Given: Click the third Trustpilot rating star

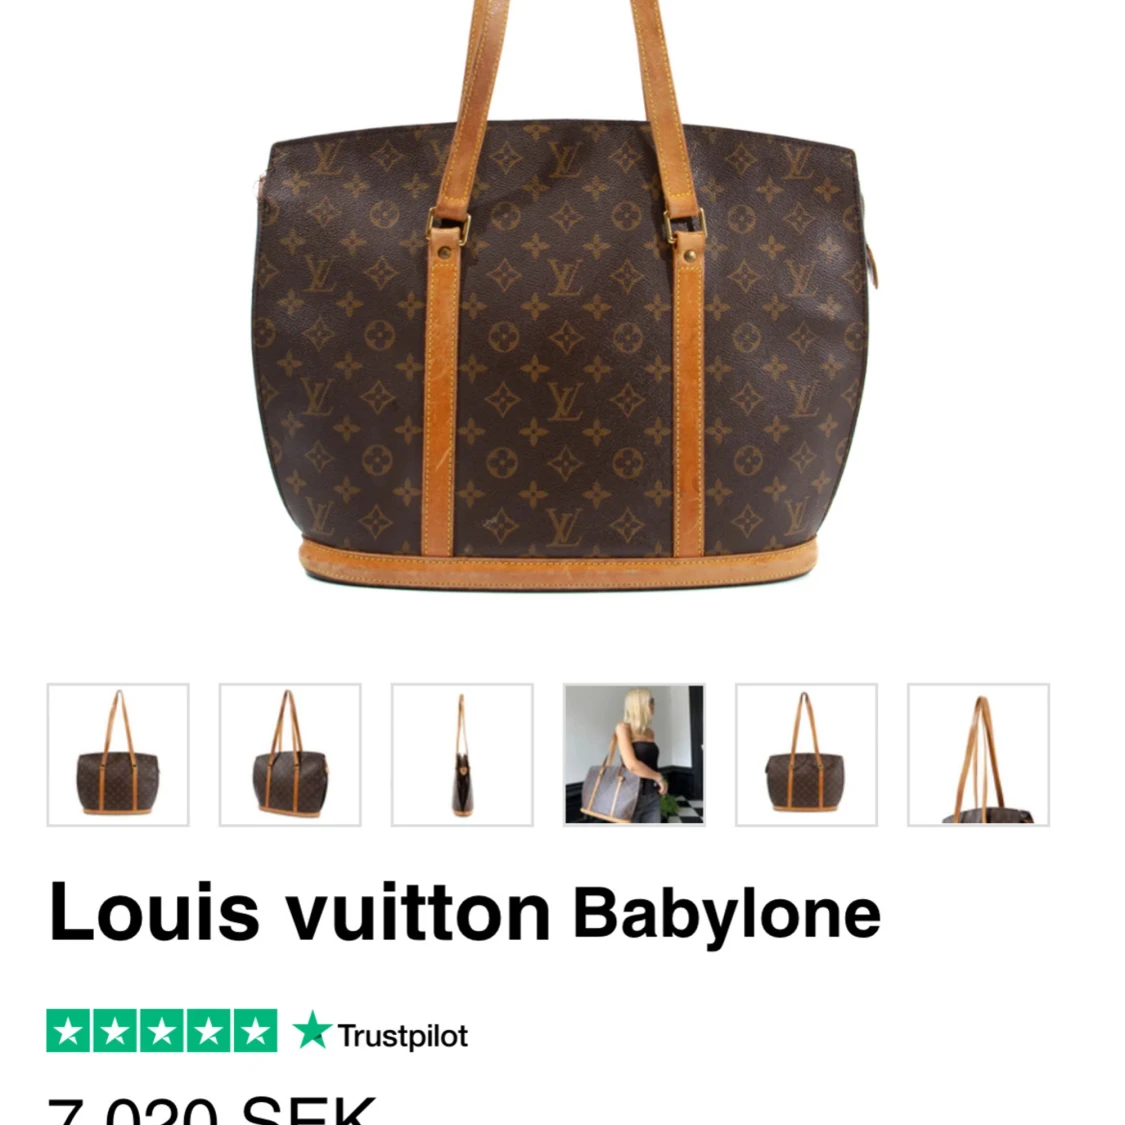Looking at the screenshot, I should (x=161, y=1030).
